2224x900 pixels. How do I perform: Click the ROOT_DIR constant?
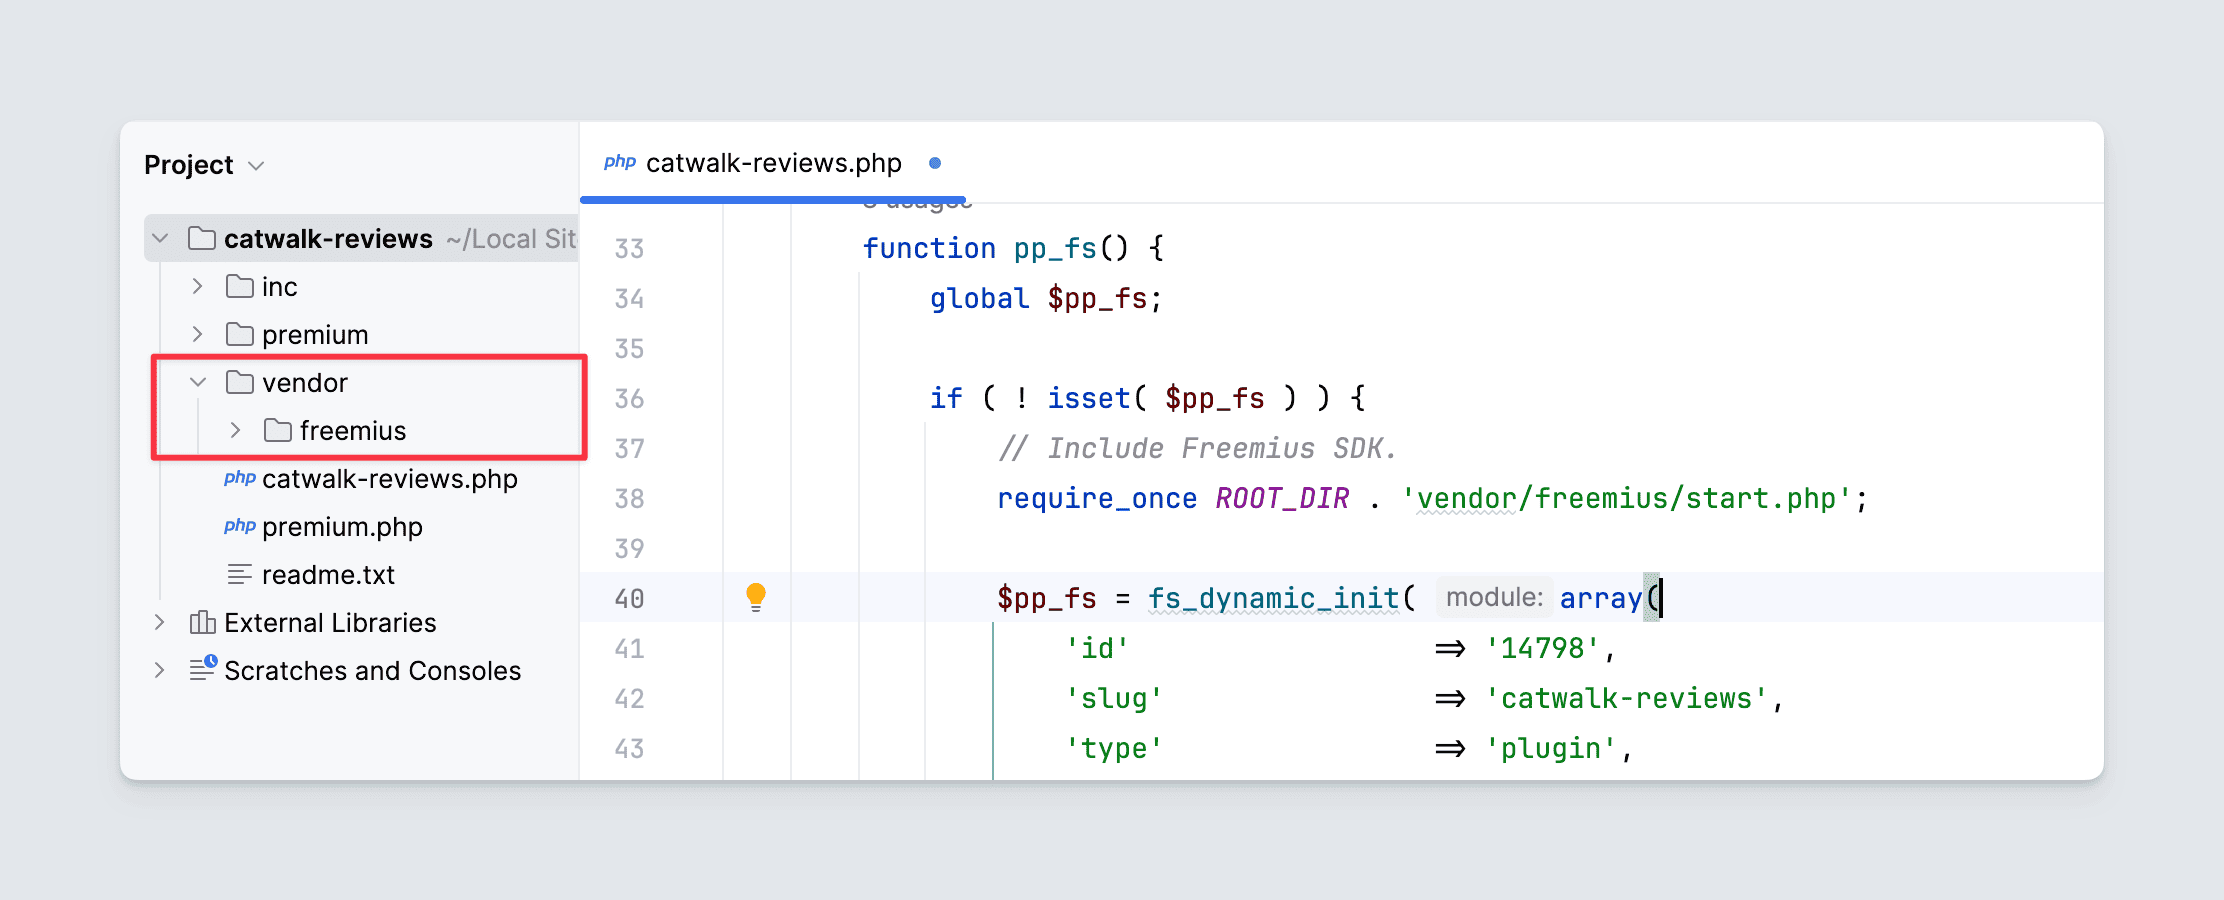(1282, 498)
